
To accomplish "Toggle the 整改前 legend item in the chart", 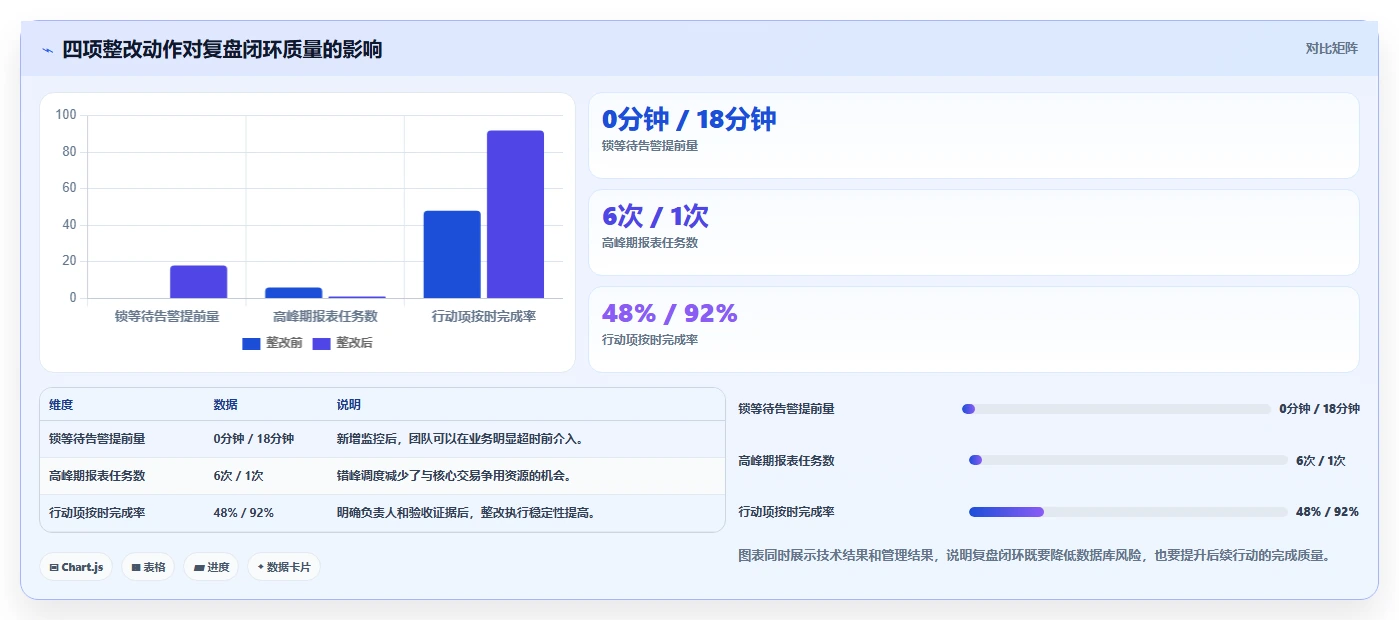I will point(272,343).
